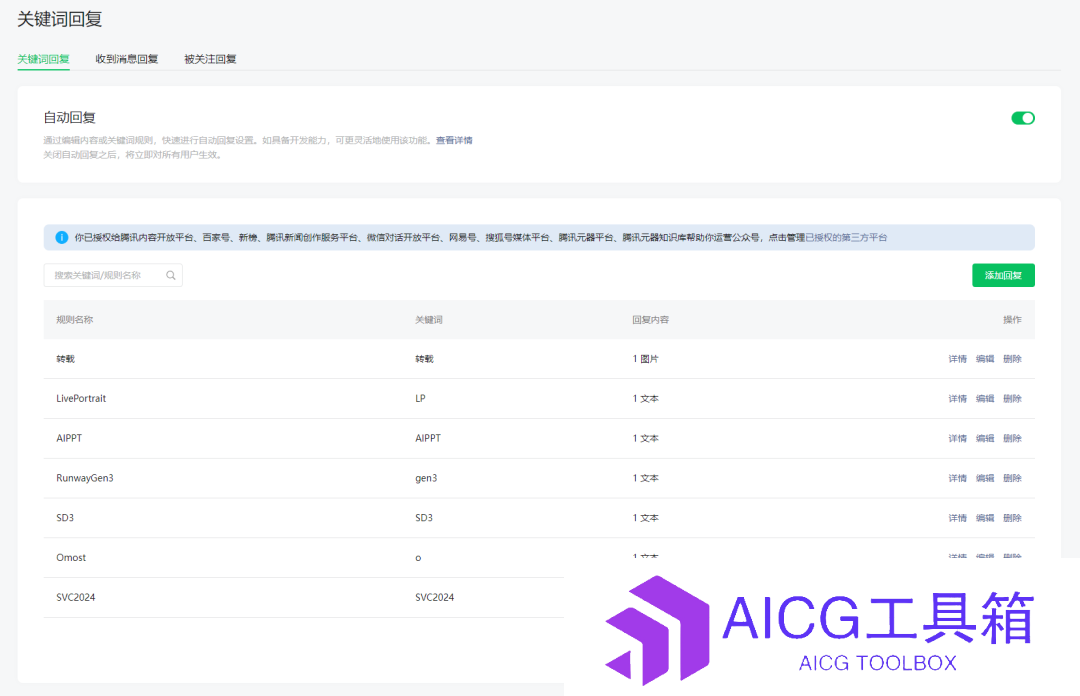Click the 自动回复 section heading
Screen dimensions: 1080x696
coord(70,118)
